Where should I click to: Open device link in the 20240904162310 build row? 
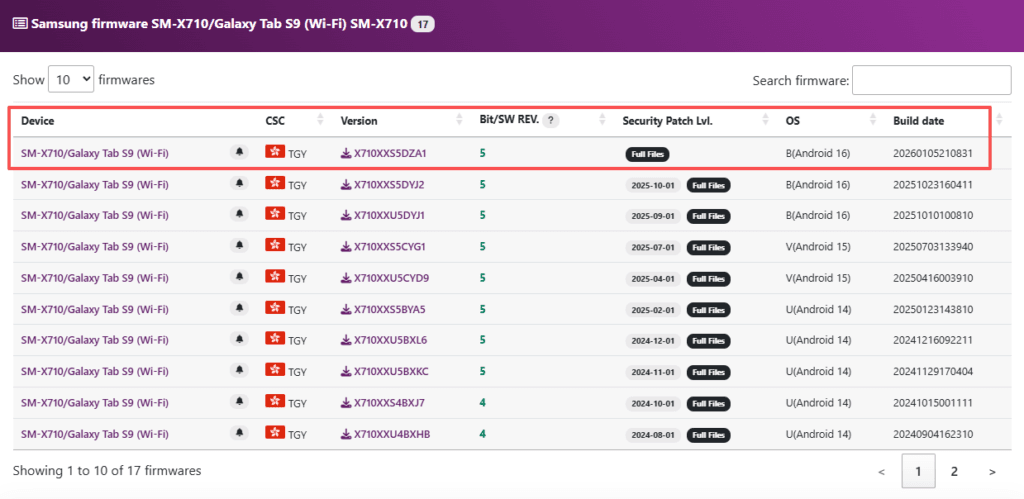click(x=95, y=434)
